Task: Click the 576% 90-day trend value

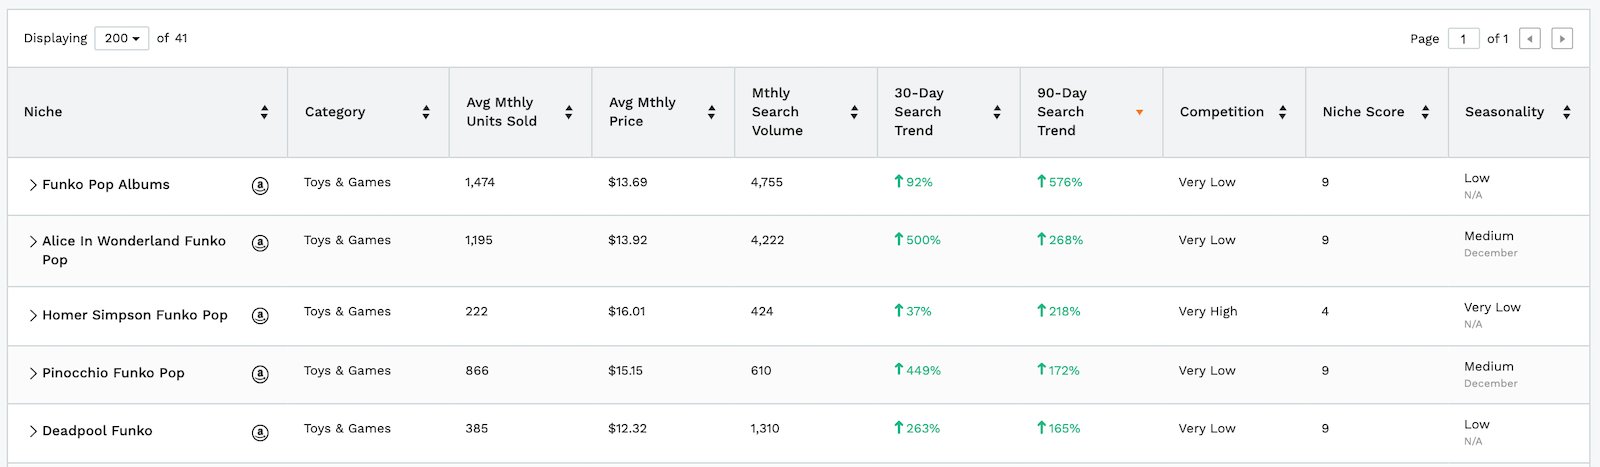Action: point(1060,182)
